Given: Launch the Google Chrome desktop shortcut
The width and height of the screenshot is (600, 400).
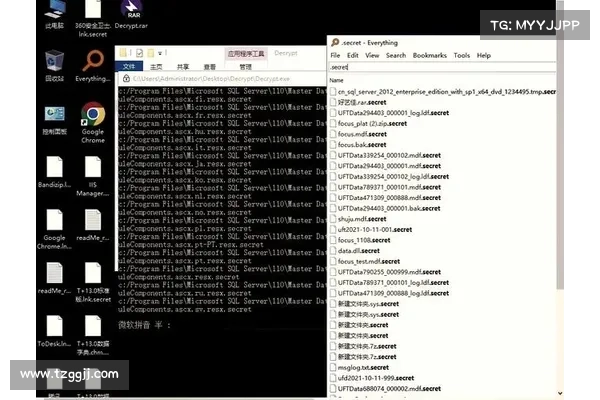Looking at the screenshot, I should (x=93, y=122).
